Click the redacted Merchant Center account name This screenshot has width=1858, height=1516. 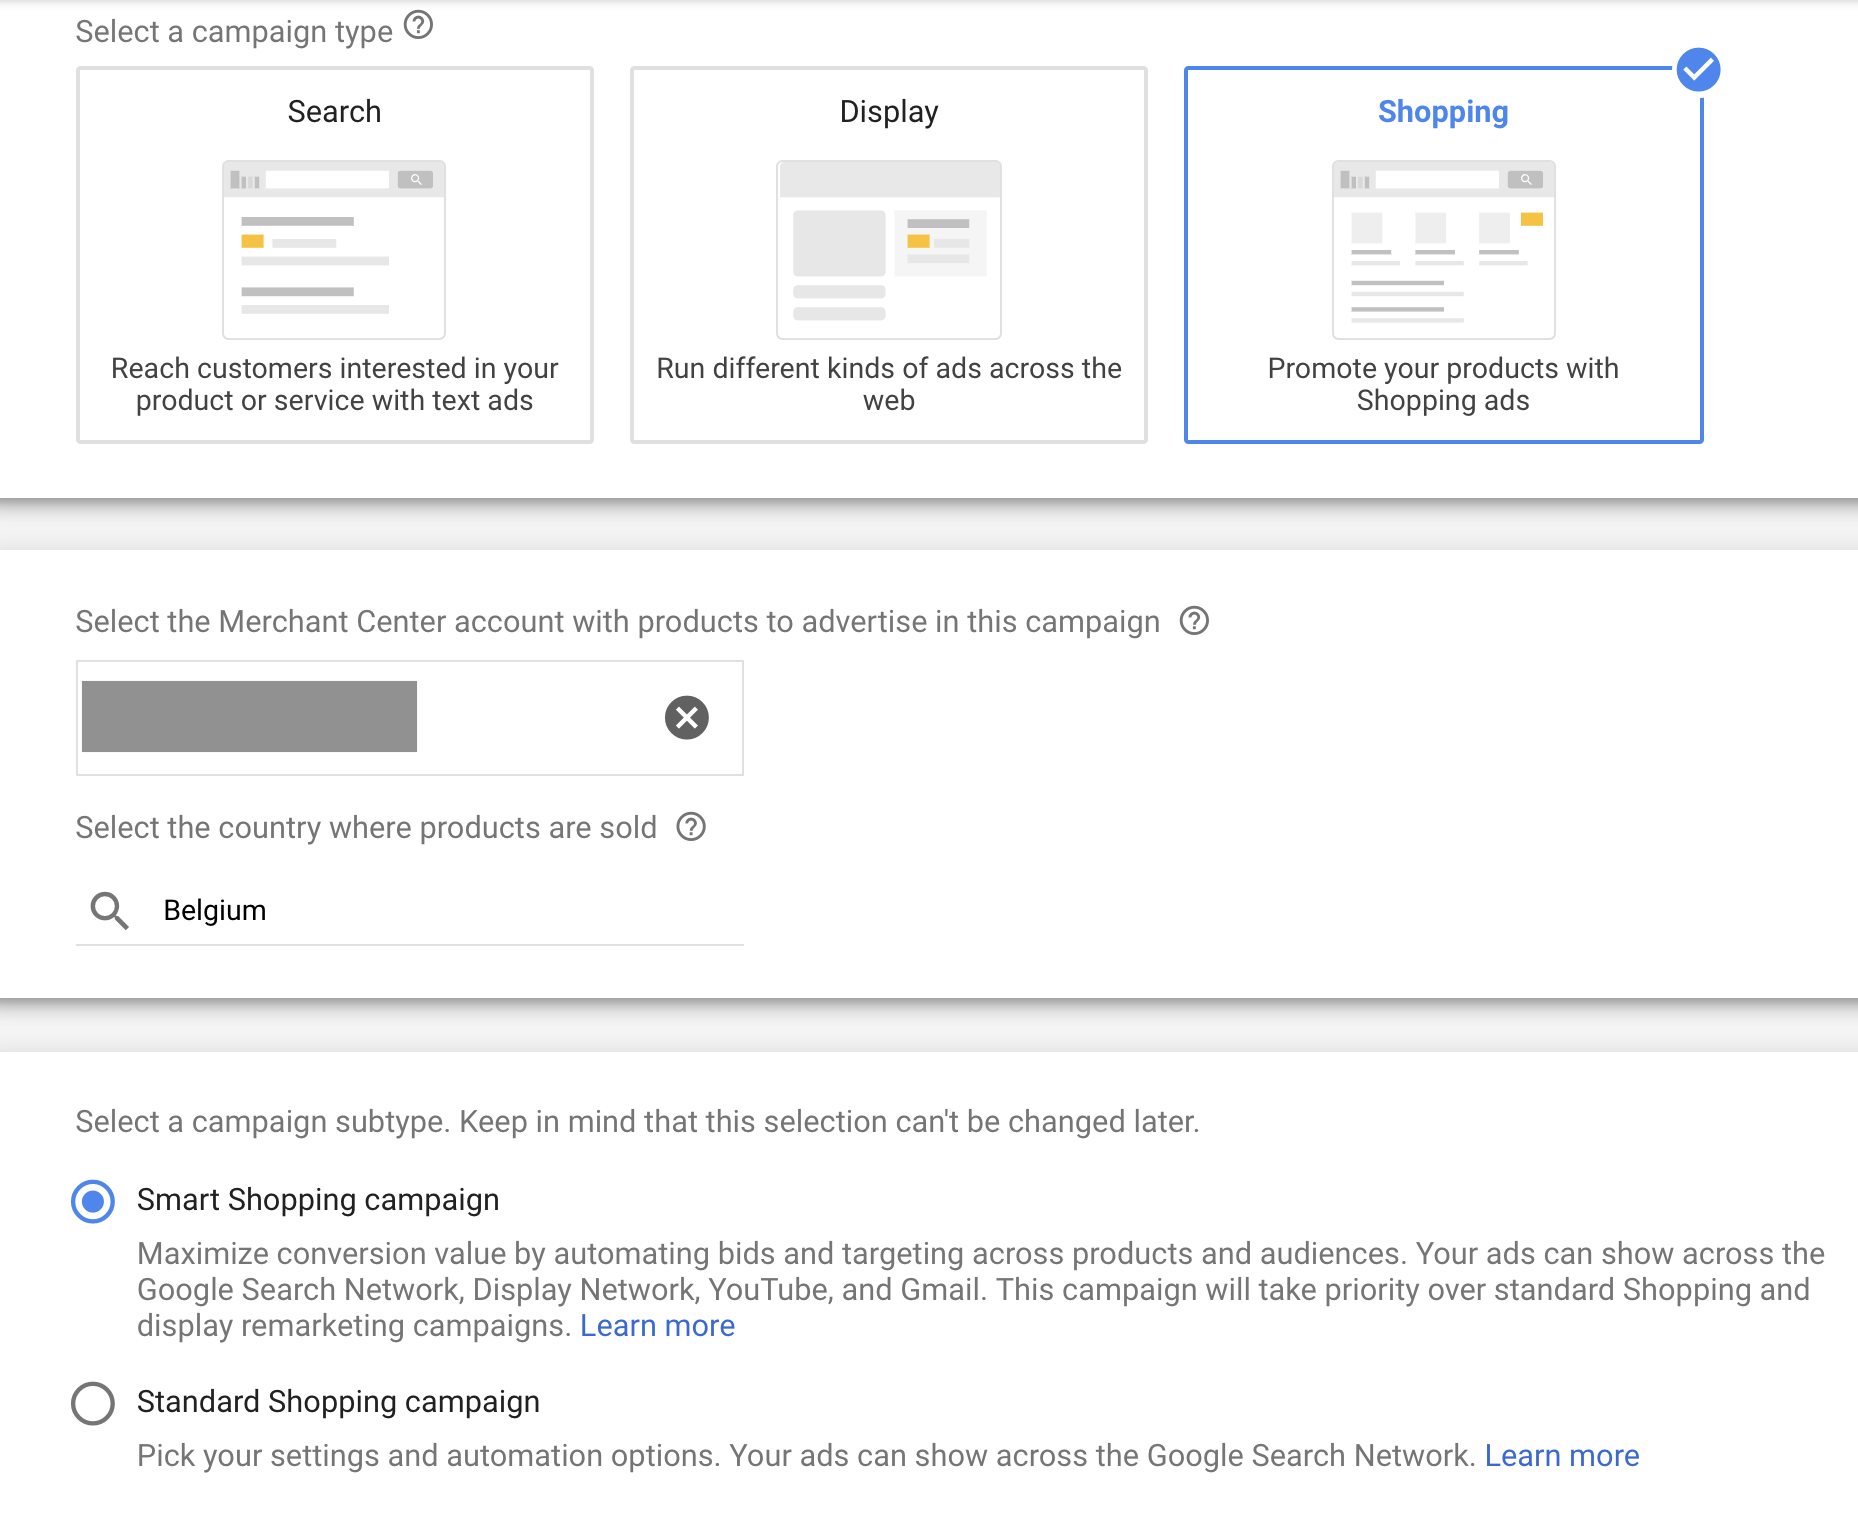(249, 716)
